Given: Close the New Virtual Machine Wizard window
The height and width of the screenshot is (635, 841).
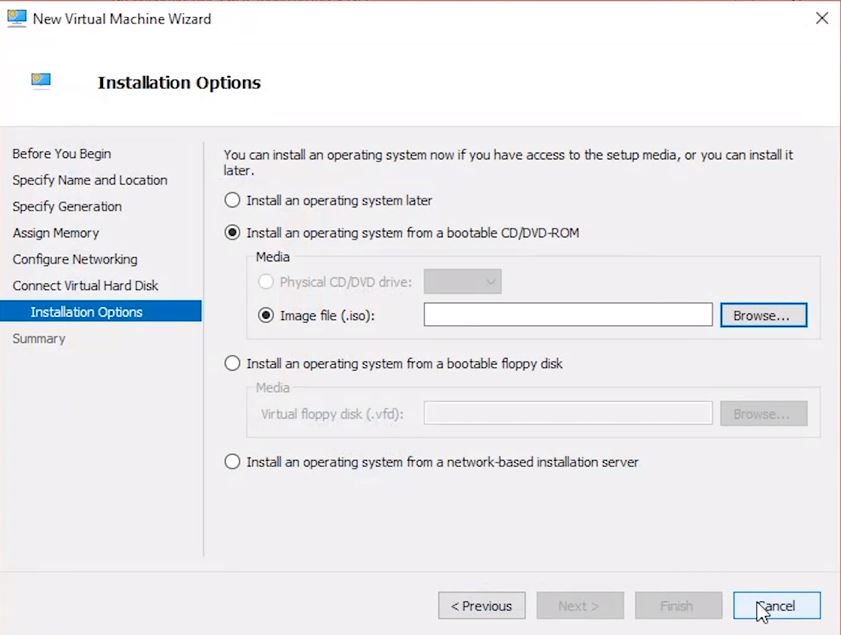Looking at the screenshot, I should click(821, 18).
